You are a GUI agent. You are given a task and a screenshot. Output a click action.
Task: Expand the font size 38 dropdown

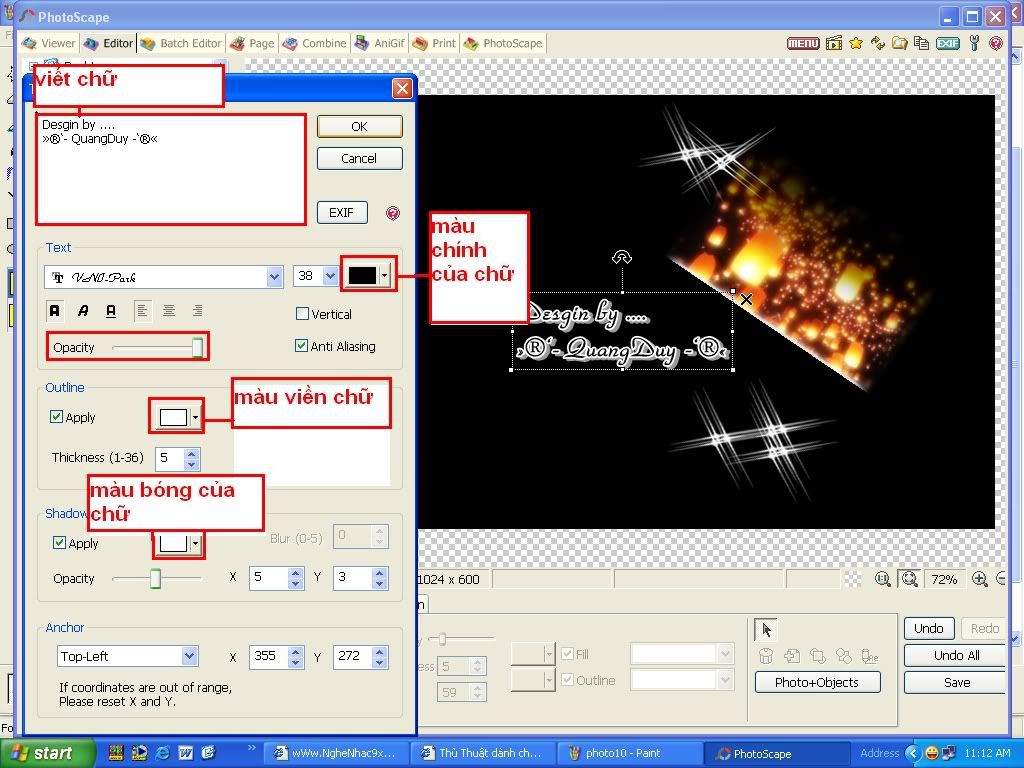[330, 277]
